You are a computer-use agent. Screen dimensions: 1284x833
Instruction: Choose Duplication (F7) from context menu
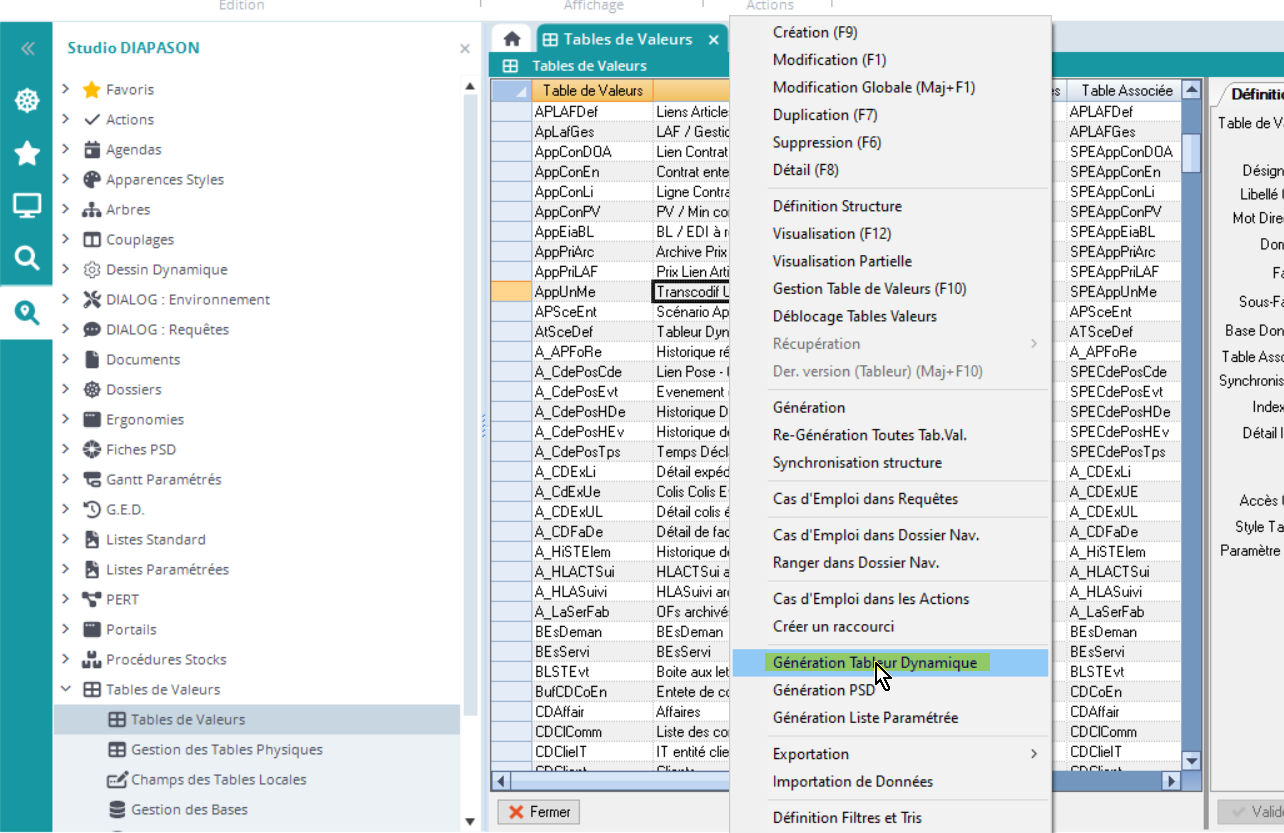[x=825, y=115]
